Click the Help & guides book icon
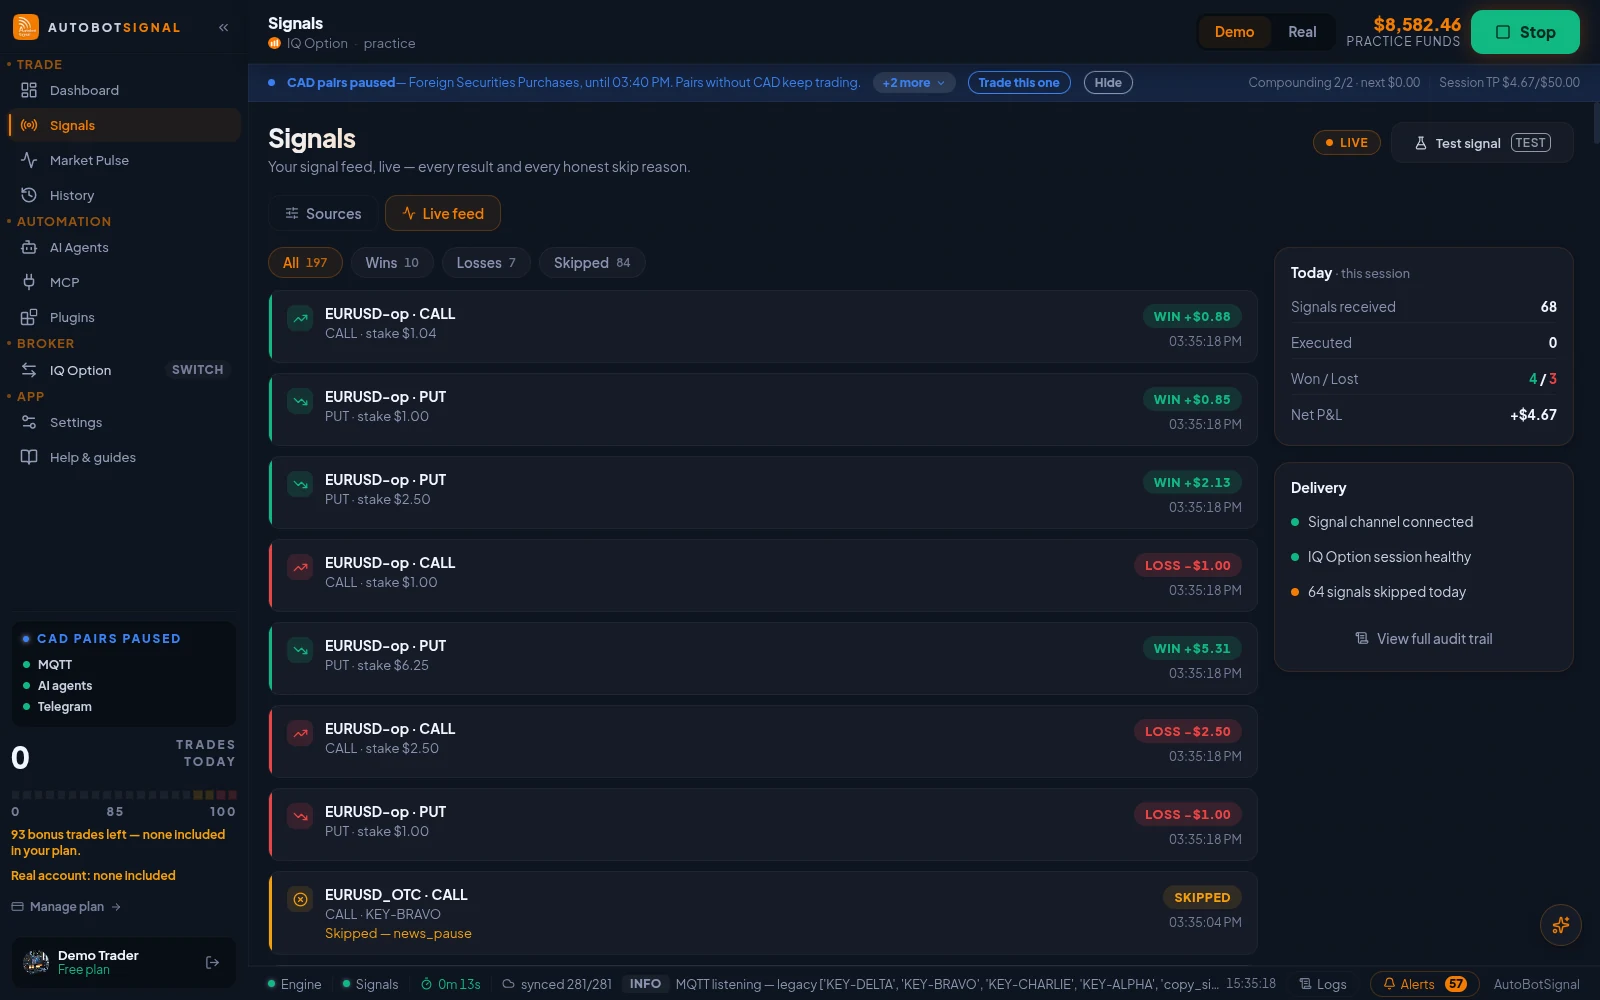 (x=29, y=457)
